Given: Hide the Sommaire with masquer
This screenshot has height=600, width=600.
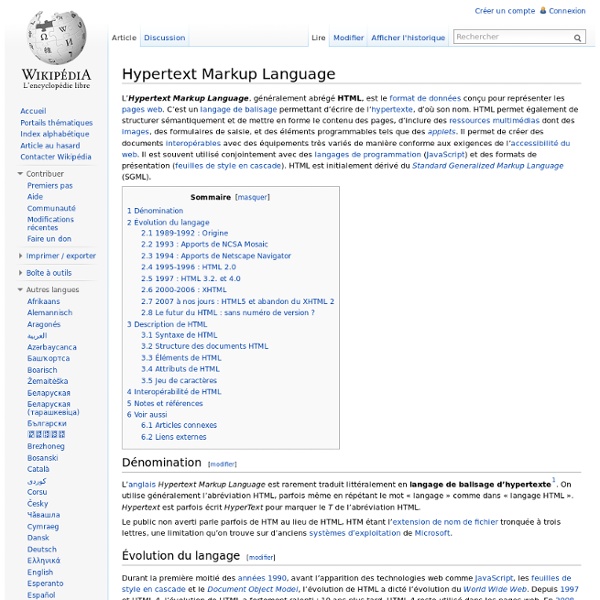Looking at the screenshot, I should (253, 197).
